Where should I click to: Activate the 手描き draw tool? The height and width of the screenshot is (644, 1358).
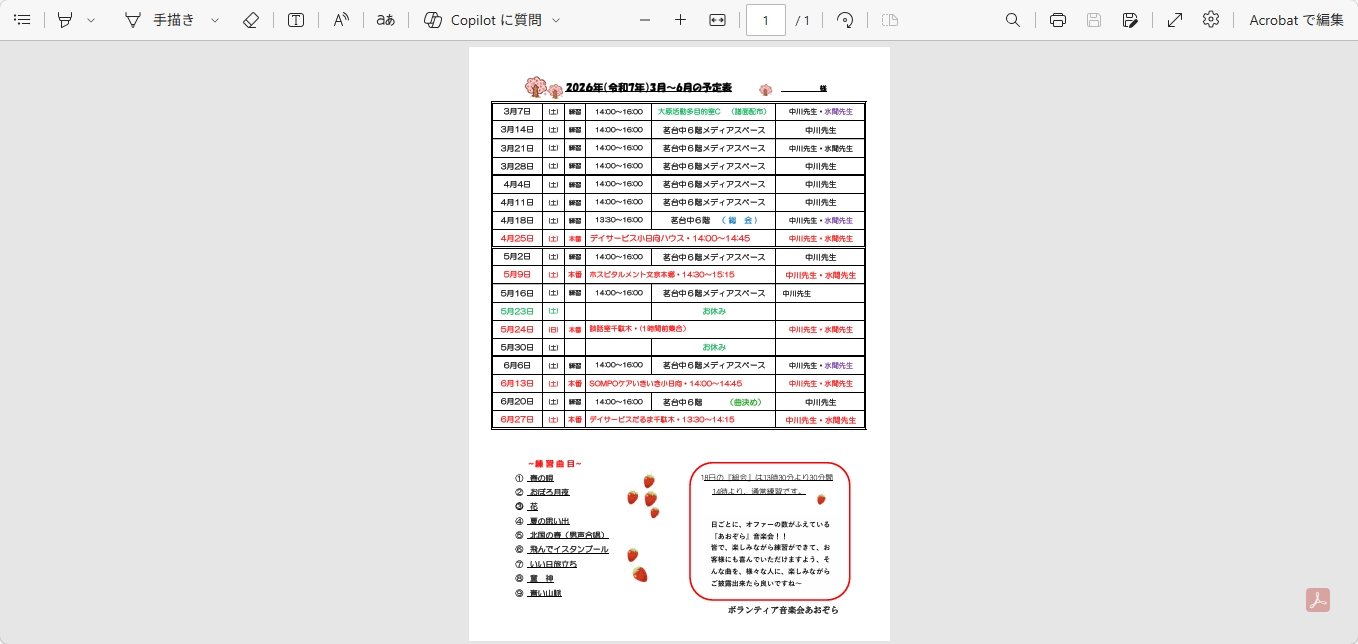(x=160, y=20)
